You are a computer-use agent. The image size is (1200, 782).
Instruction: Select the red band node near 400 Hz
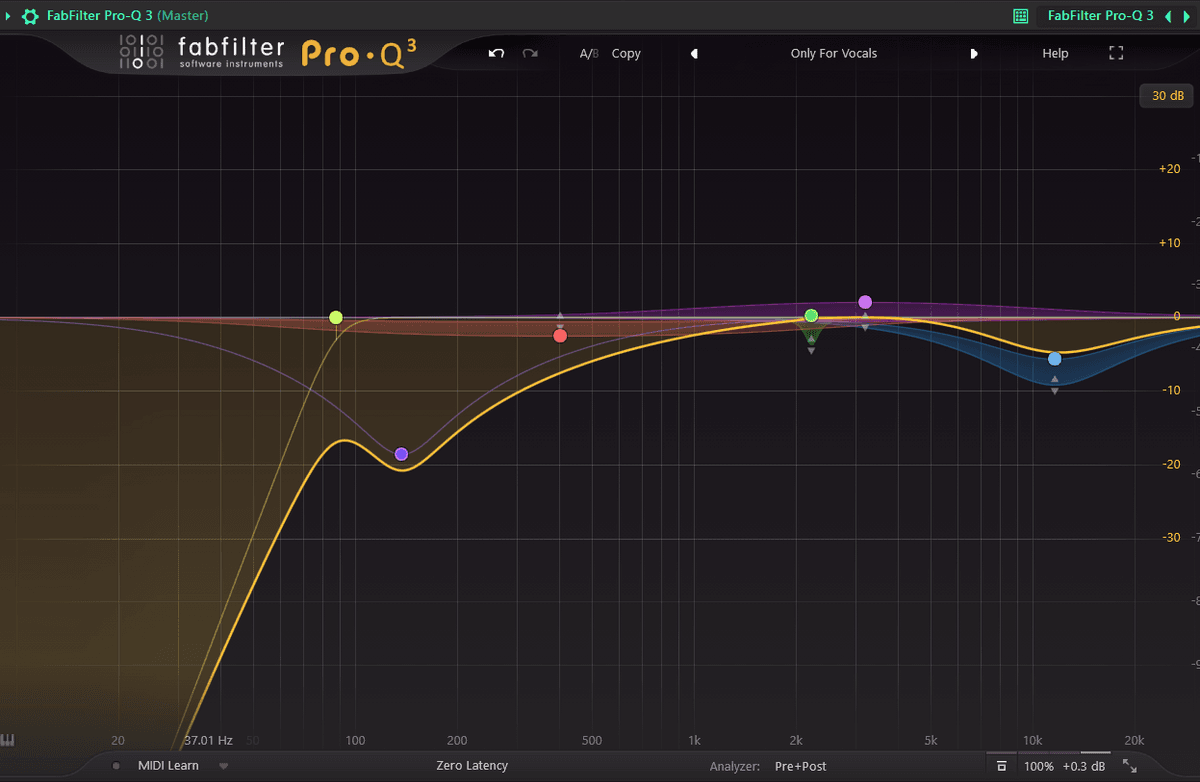[560, 336]
